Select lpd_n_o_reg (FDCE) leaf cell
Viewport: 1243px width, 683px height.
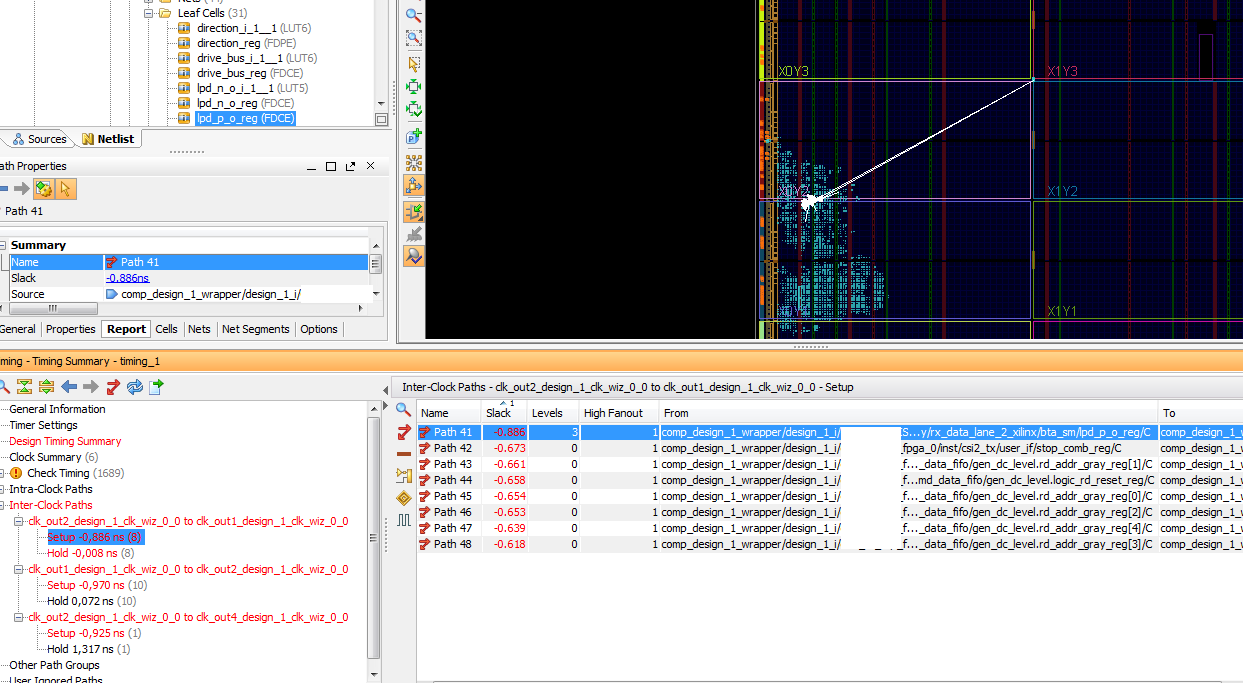(244, 103)
